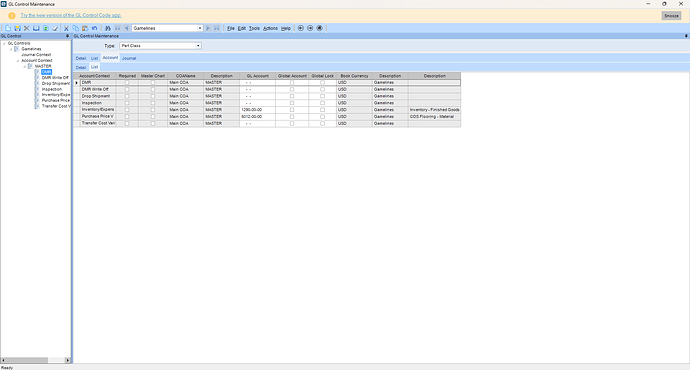Click the Delete record toolbar icon

point(27,28)
